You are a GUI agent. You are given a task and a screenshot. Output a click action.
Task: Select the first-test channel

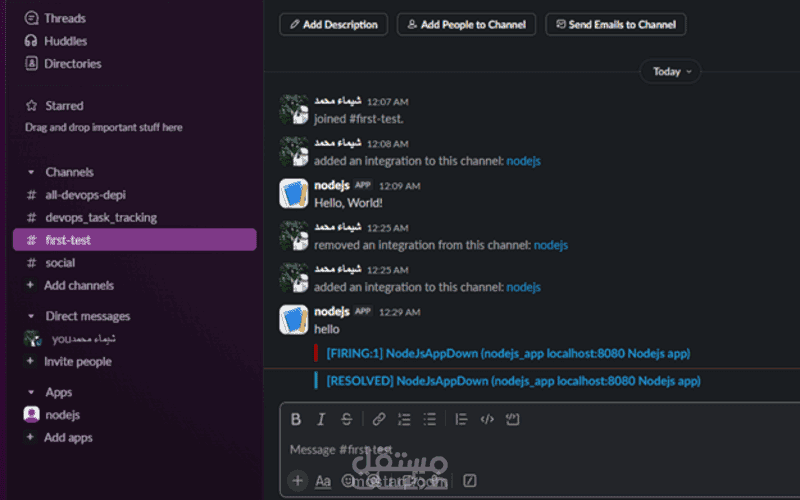[135, 240]
